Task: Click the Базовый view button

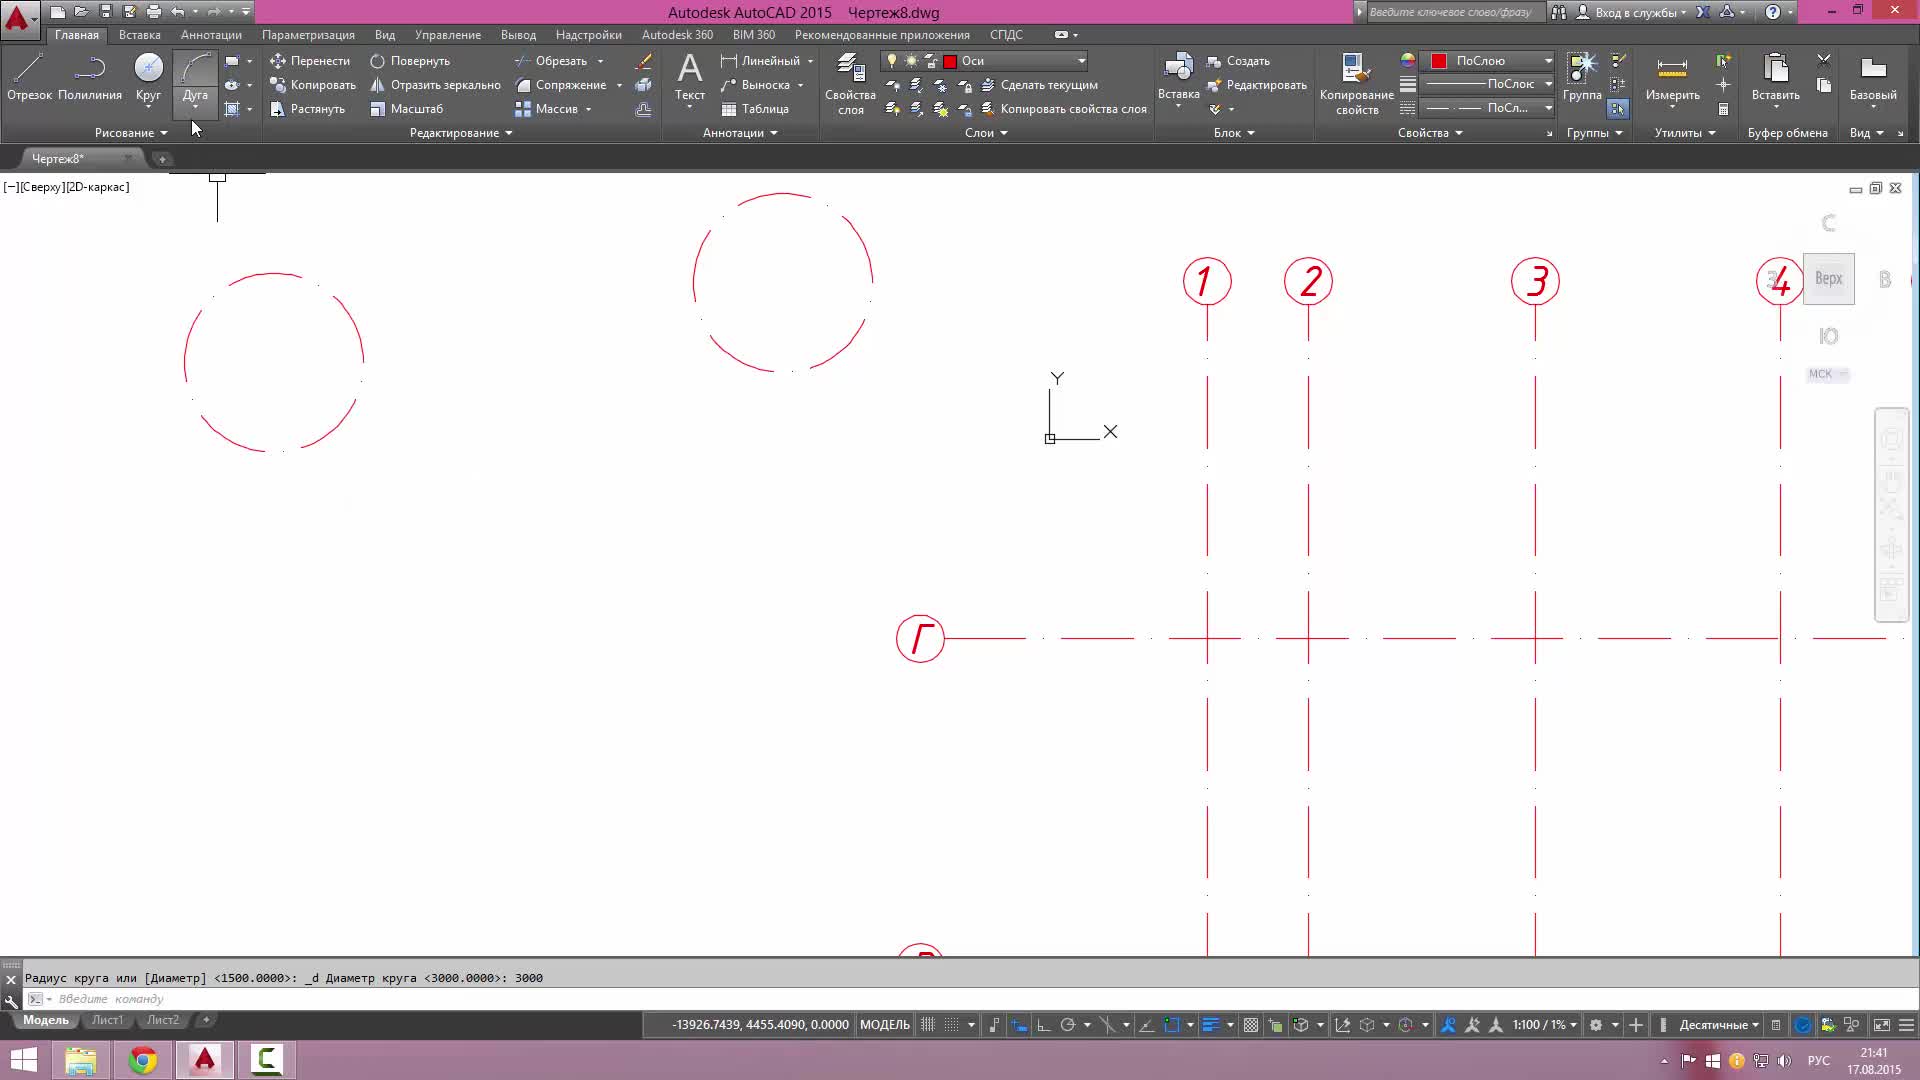Action: point(1872,78)
